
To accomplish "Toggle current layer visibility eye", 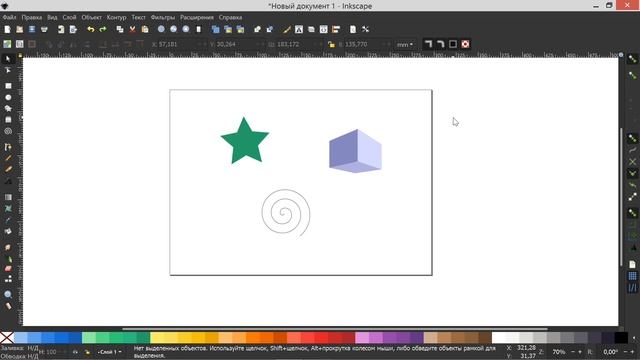I will pos(76,351).
